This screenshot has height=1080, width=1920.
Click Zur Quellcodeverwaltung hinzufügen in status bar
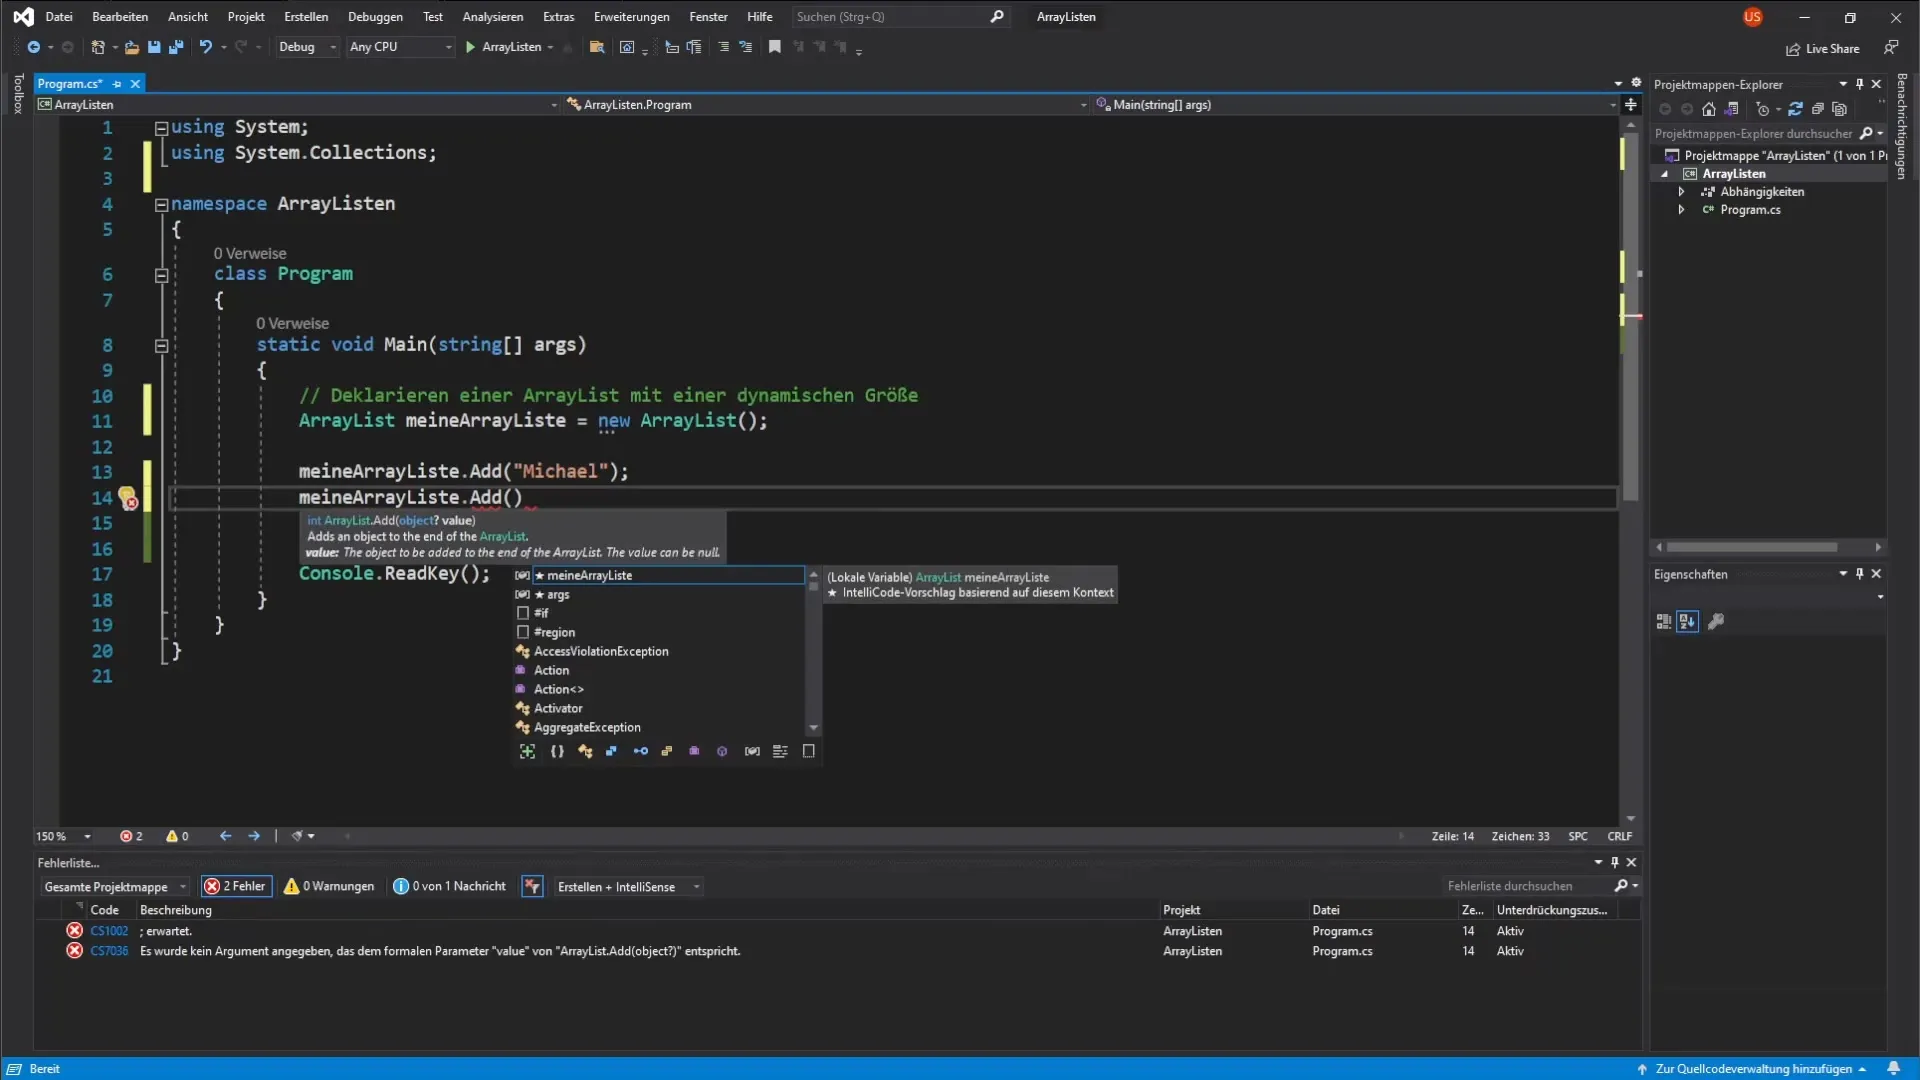click(x=1752, y=1068)
